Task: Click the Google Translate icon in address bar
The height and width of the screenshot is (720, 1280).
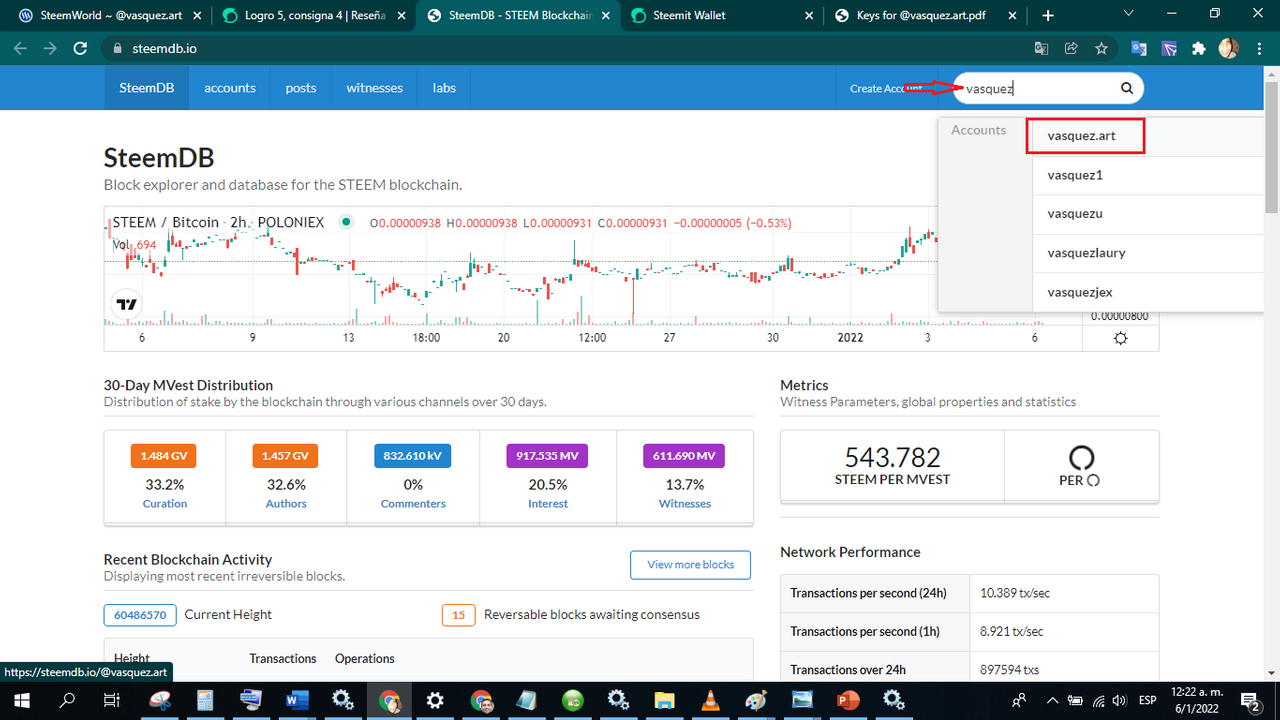Action: pyautogui.click(x=1041, y=48)
